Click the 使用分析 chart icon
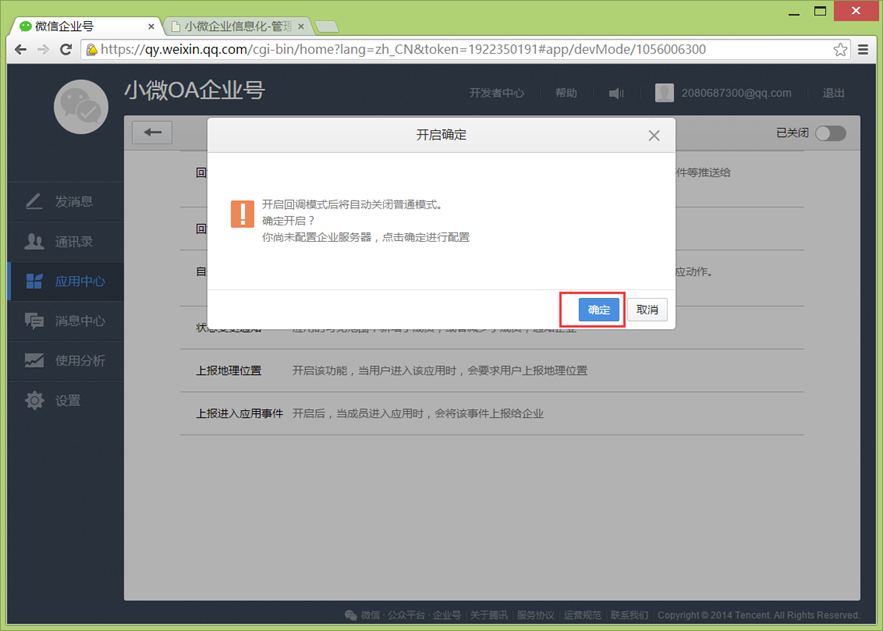Screen dimensions: 883x631 pyautogui.click(x=34, y=360)
